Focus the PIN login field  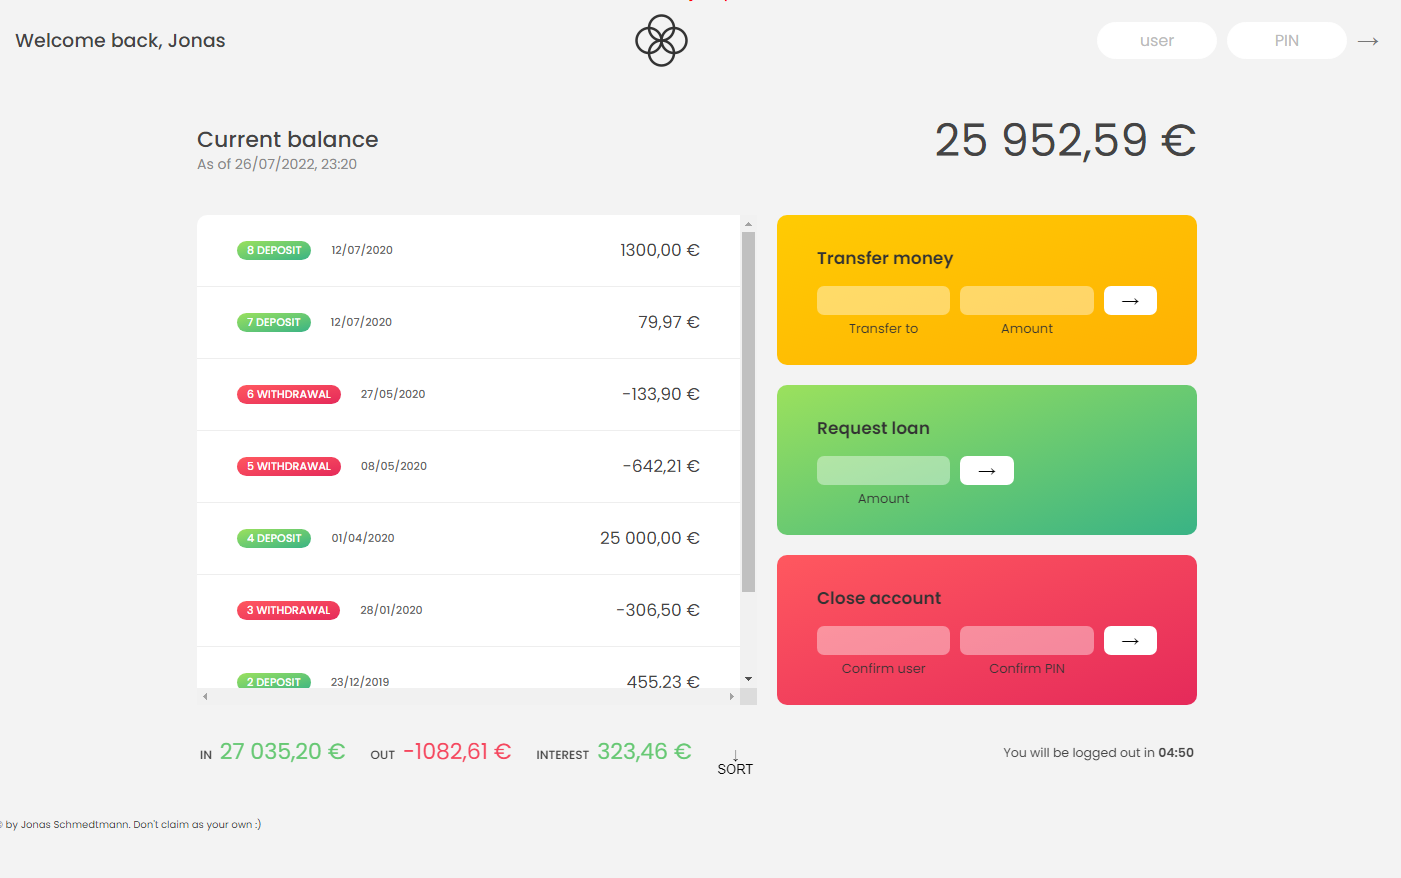coord(1287,41)
